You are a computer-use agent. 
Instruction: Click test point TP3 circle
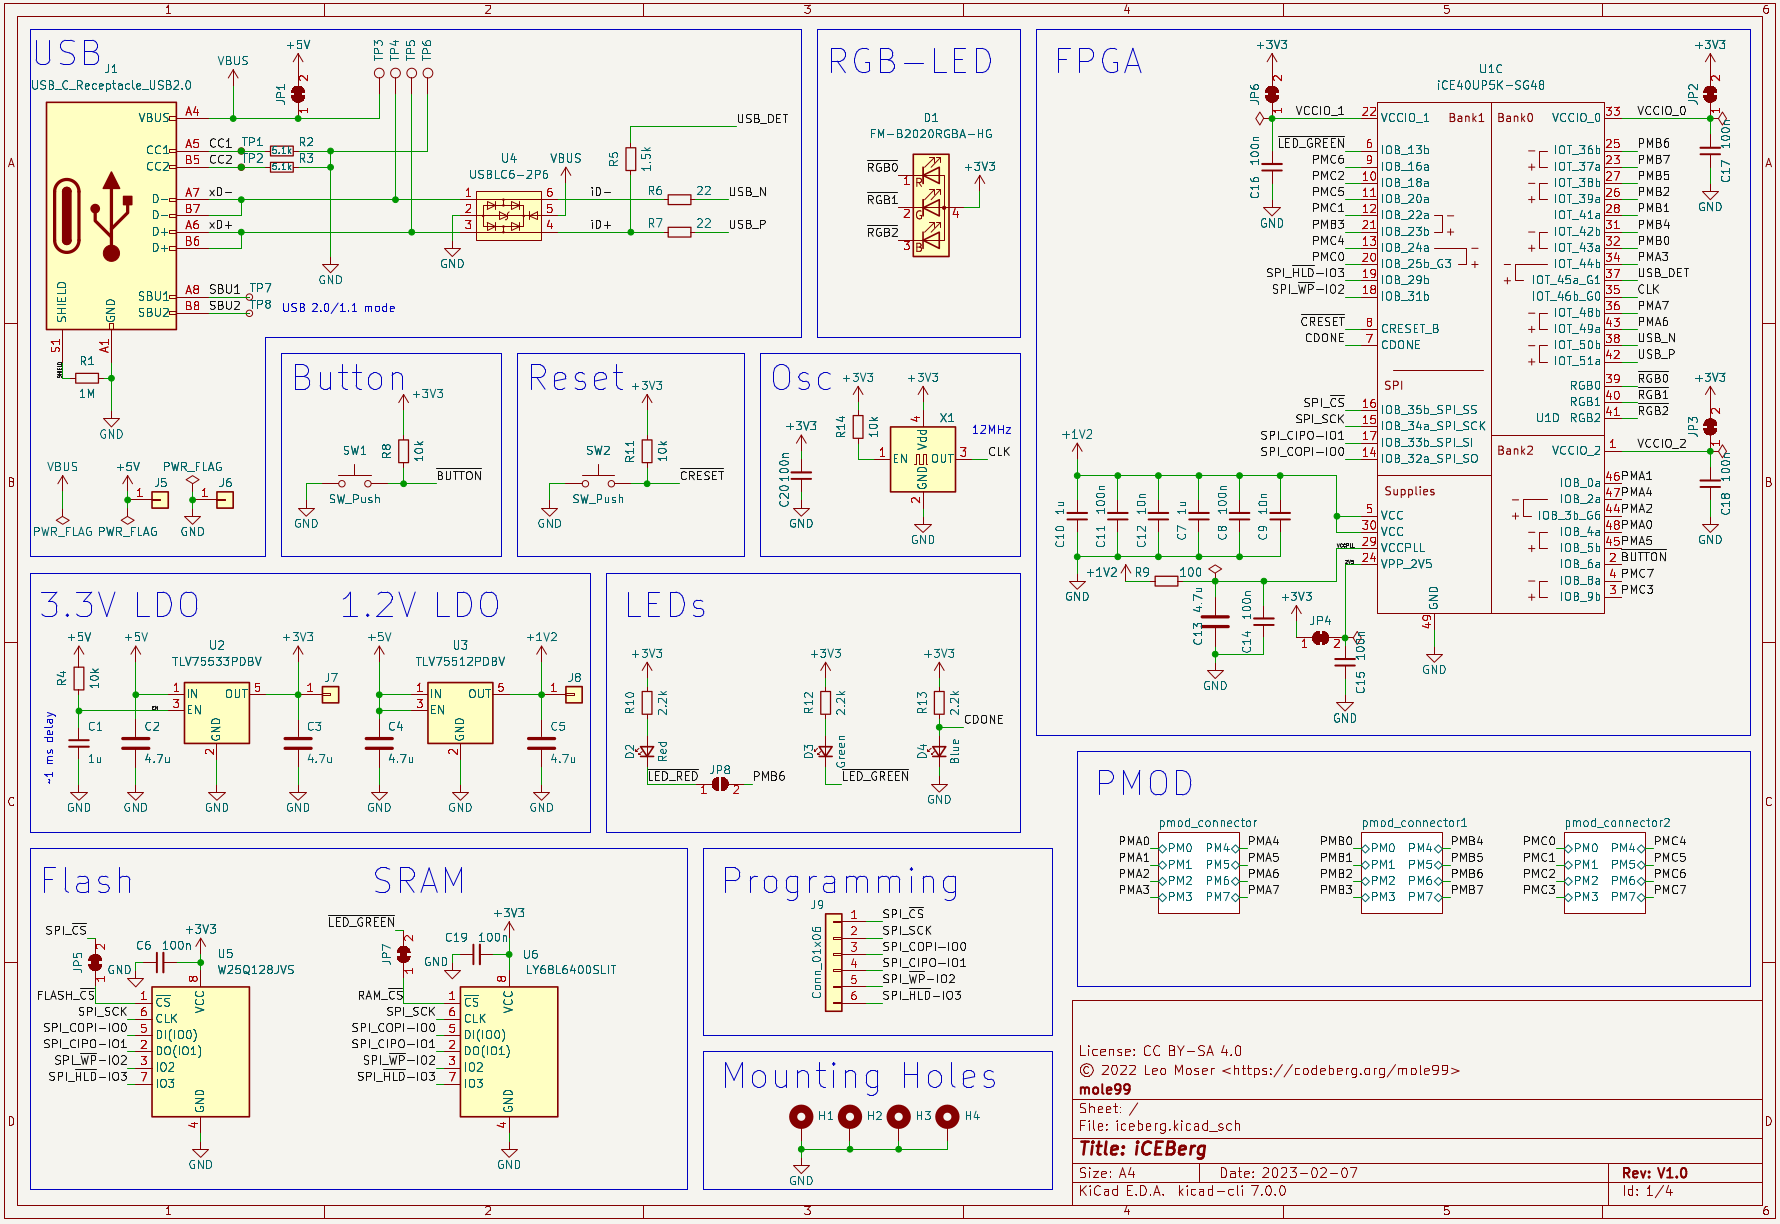379,73
